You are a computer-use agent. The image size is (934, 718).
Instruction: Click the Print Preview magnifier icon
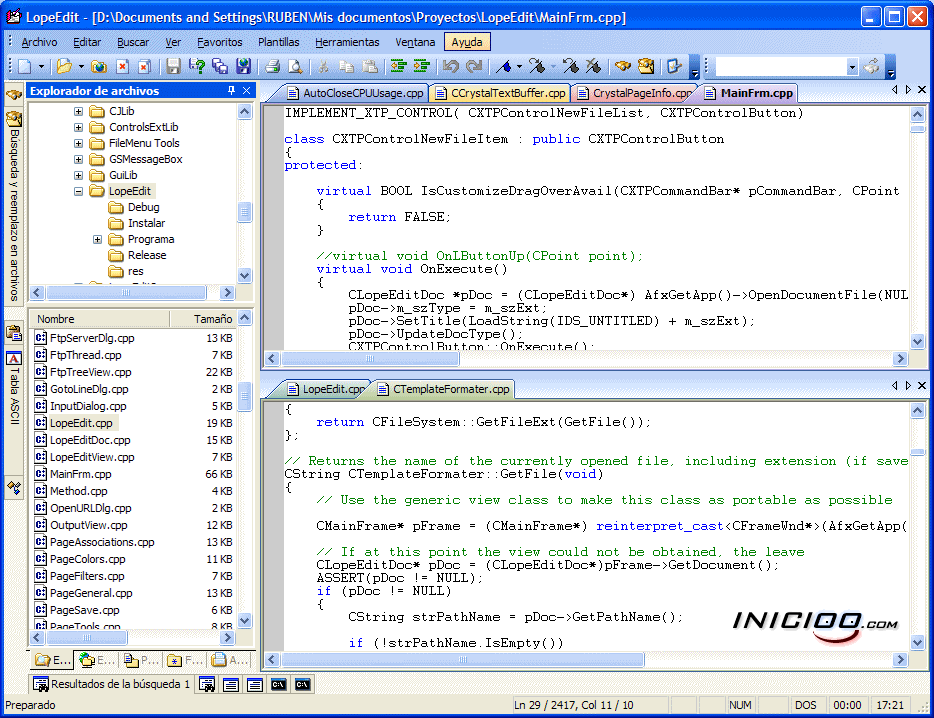[x=295, y=66]
